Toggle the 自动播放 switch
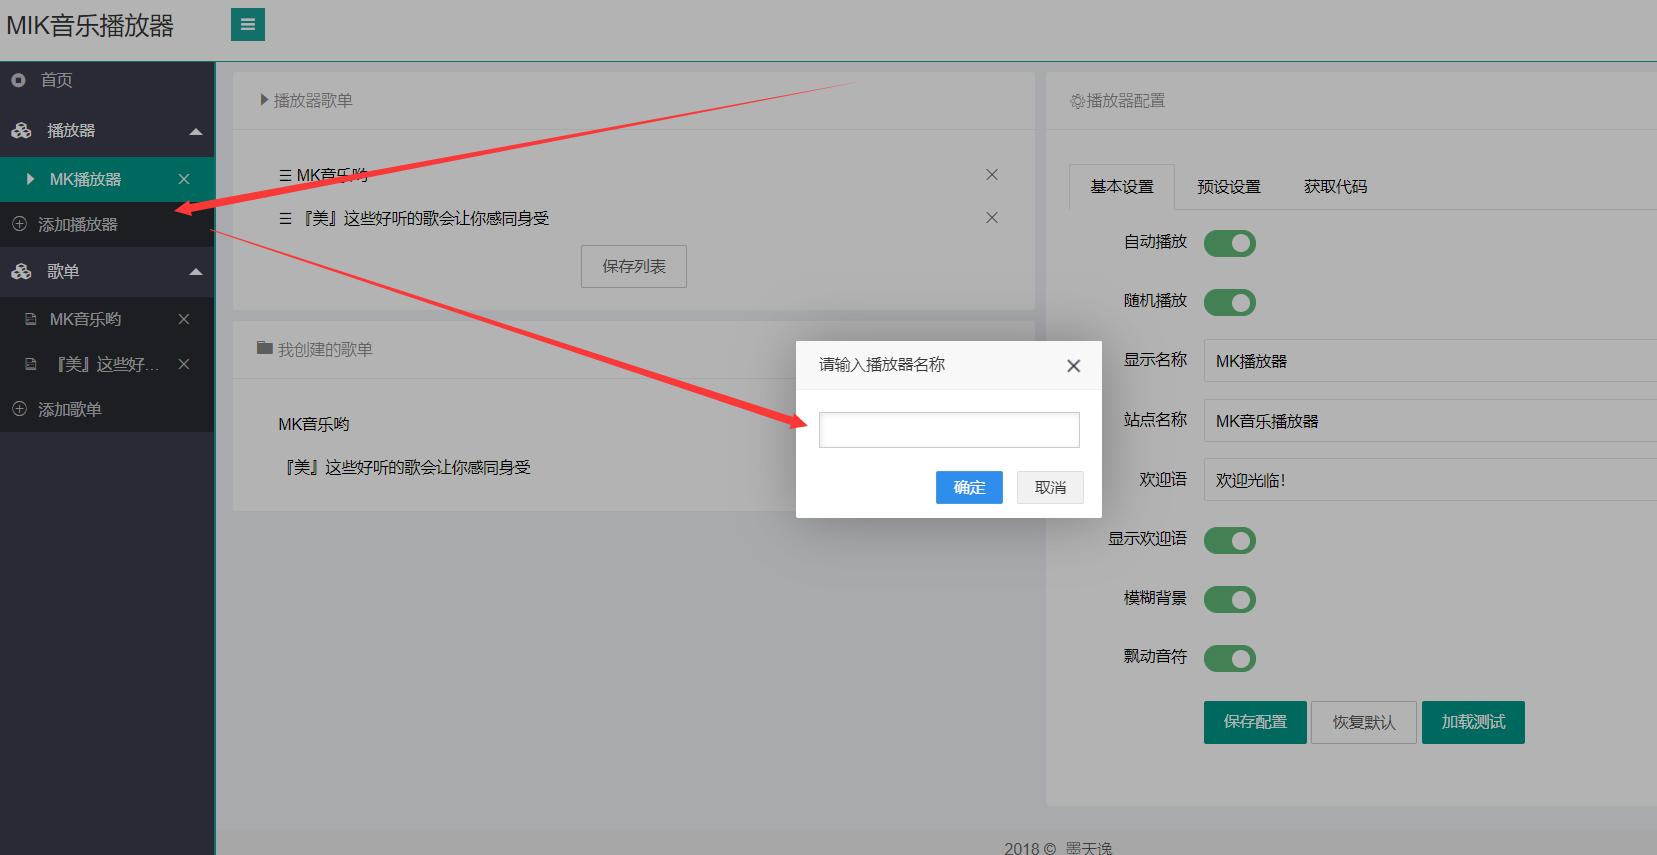The width and height of the screenshot is (1657, 855). pos(1229,243)
